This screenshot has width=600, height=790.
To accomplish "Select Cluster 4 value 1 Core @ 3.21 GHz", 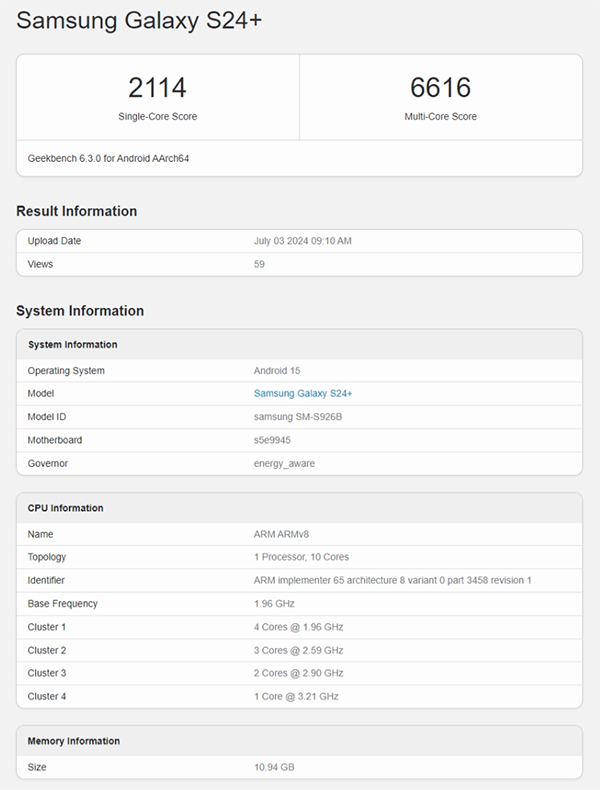I will coord(296,696).
